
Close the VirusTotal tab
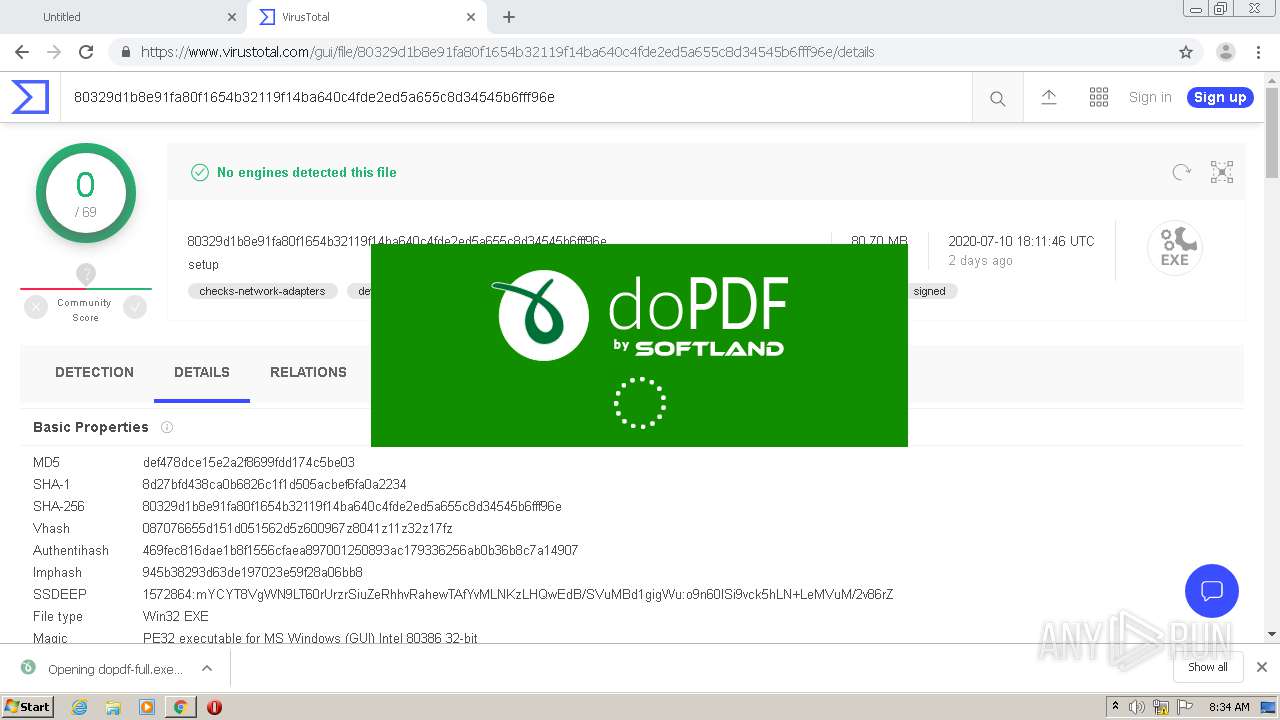471,17
